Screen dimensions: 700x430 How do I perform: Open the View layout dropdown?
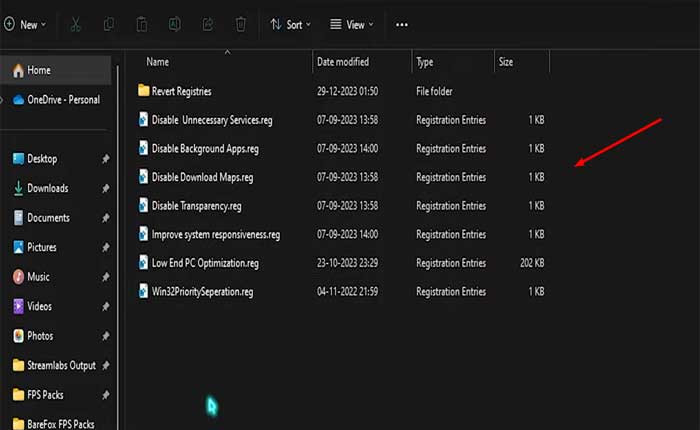tap(352, 24)
